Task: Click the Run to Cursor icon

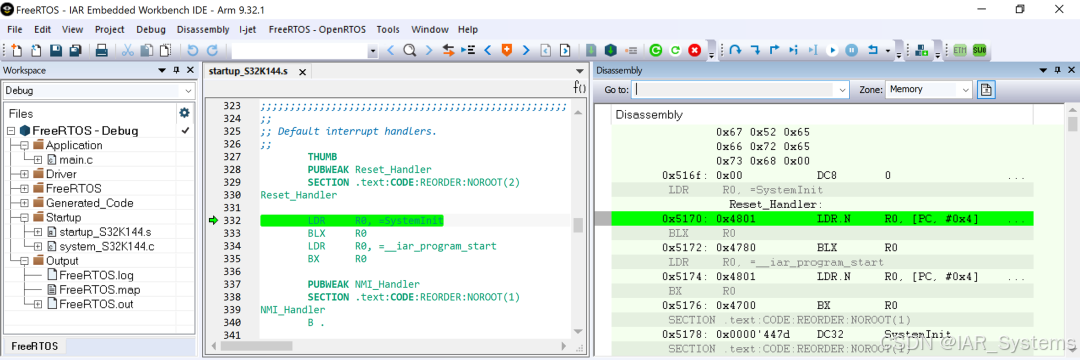Action: [813, 50]
